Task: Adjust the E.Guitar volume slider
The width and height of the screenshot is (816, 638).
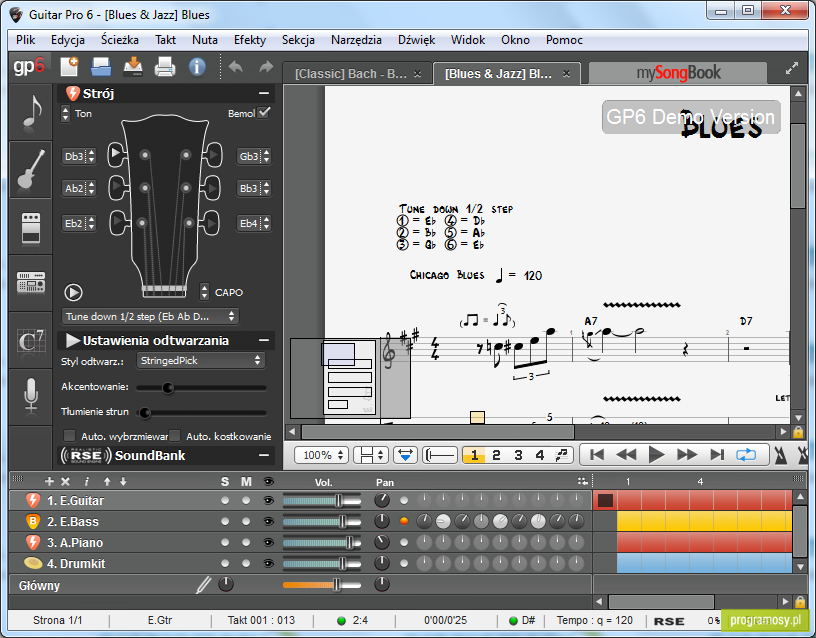Action: (322, 501)
